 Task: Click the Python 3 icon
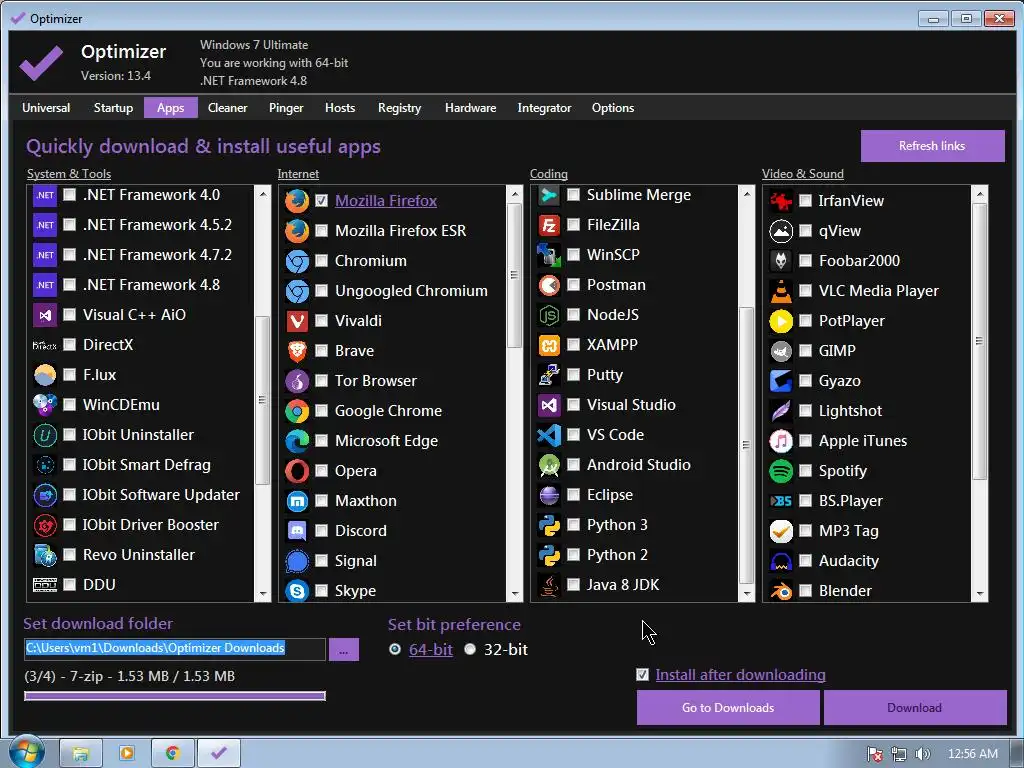coord(549,526)
